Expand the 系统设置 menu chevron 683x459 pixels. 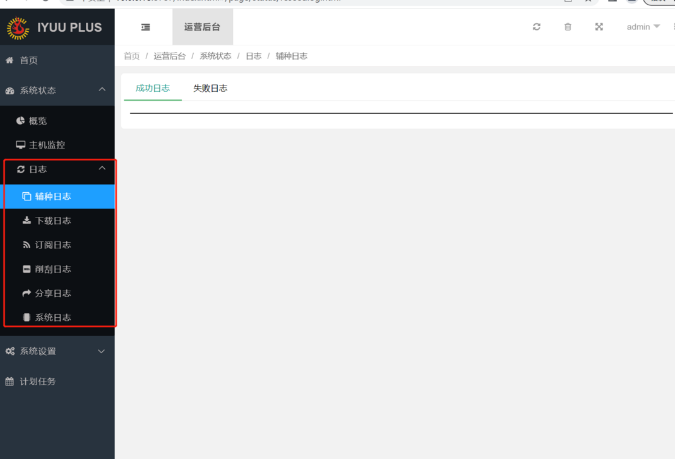pyautogui.click(x=101, y=351)
